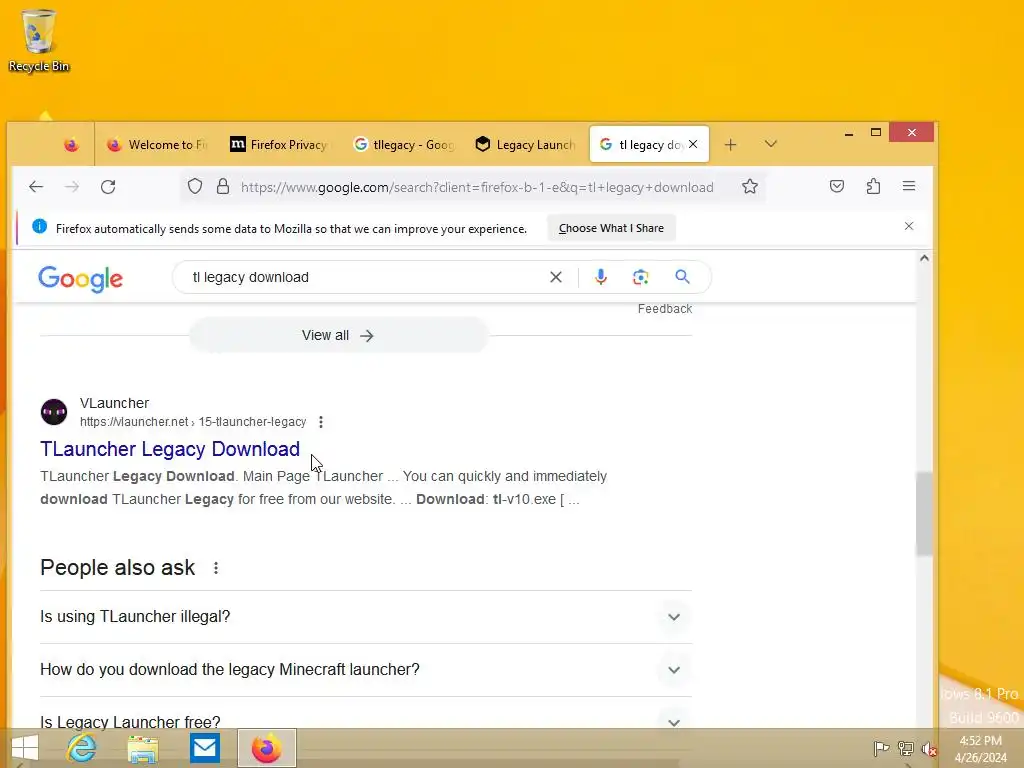Click the network tray icon
Viewport: 1024px width, 768px height.
click(x=905, y=749)
